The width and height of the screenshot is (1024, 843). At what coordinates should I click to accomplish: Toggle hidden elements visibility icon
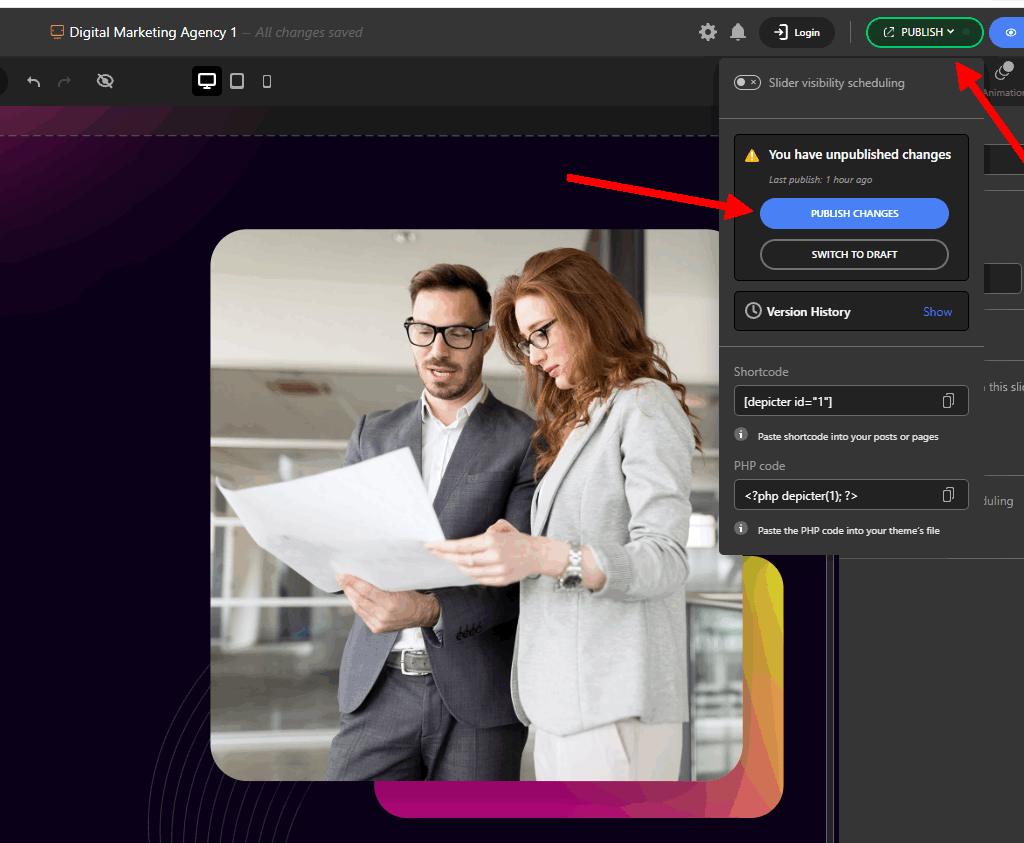coord(105,81)
